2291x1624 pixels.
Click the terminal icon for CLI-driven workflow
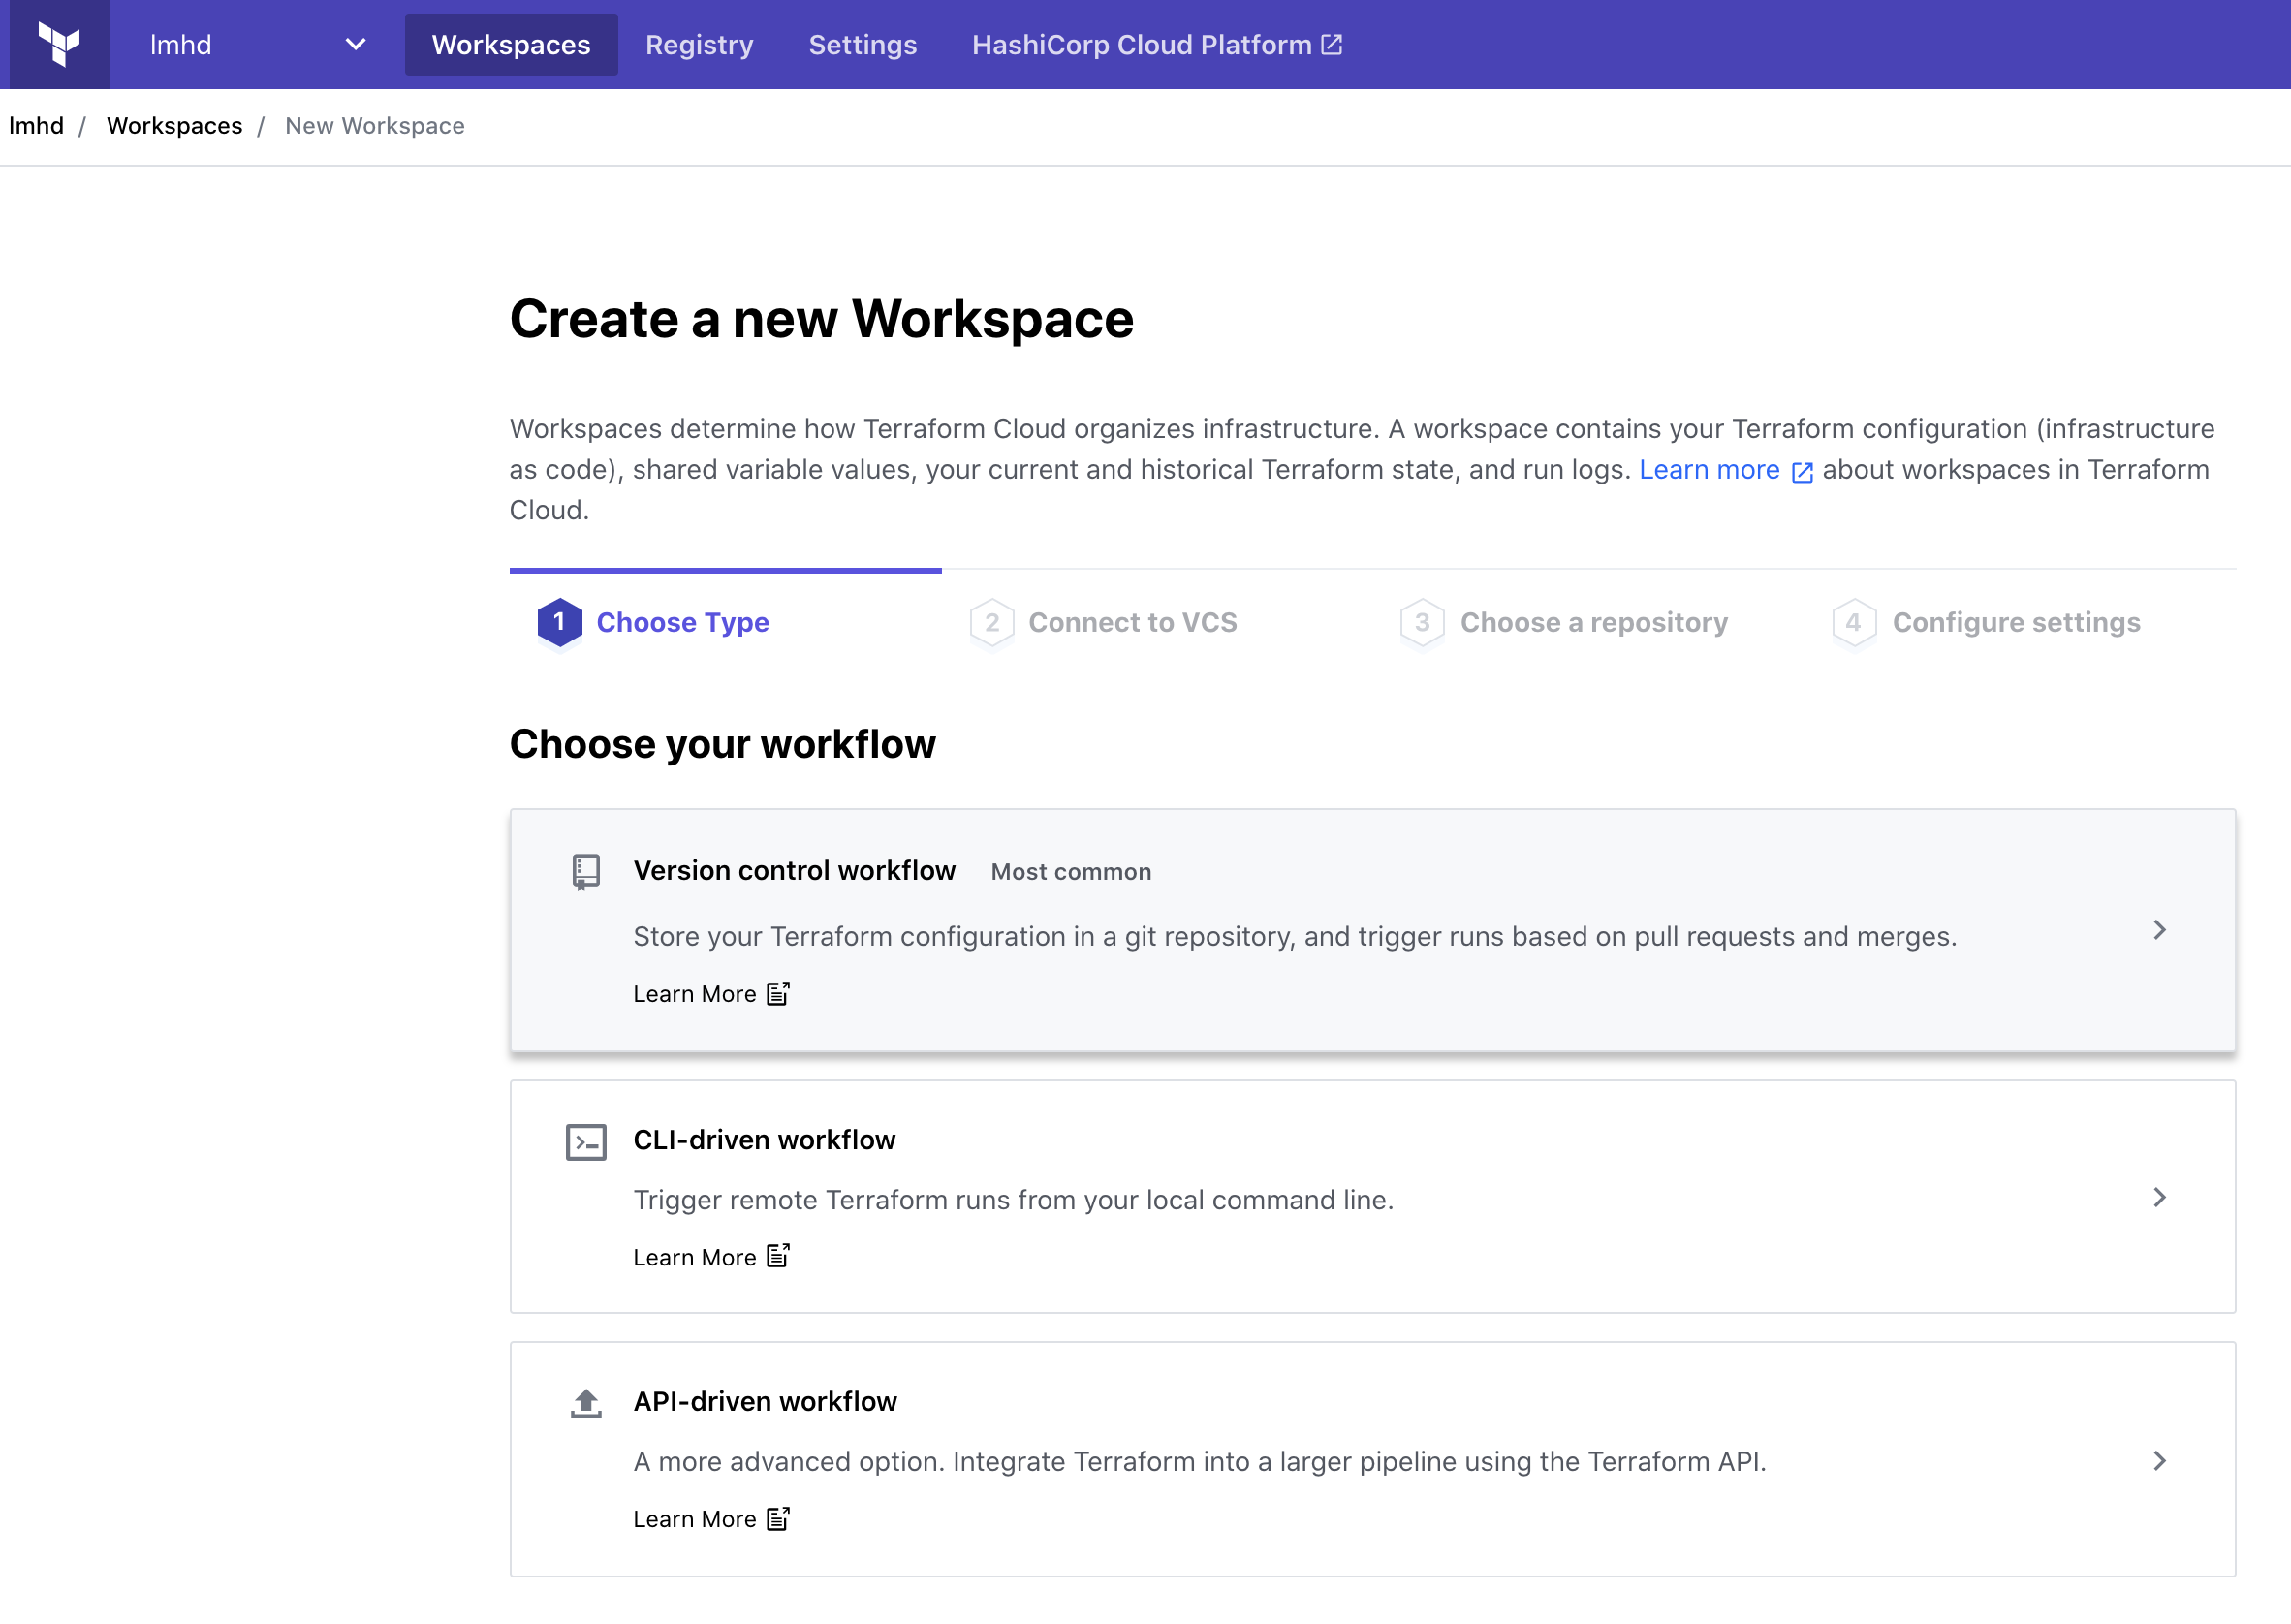[585, 1141]
